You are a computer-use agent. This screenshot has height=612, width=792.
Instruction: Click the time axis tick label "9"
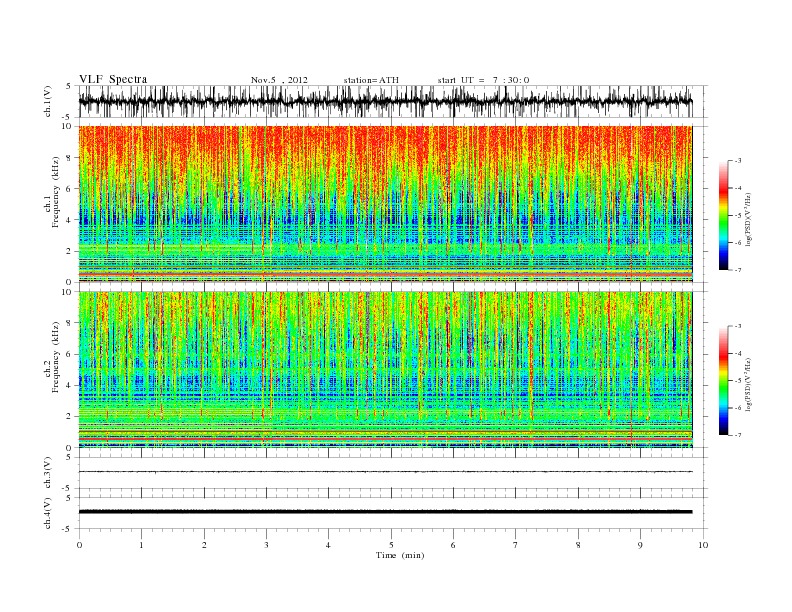pyautogui.click(x=640, y=545)
